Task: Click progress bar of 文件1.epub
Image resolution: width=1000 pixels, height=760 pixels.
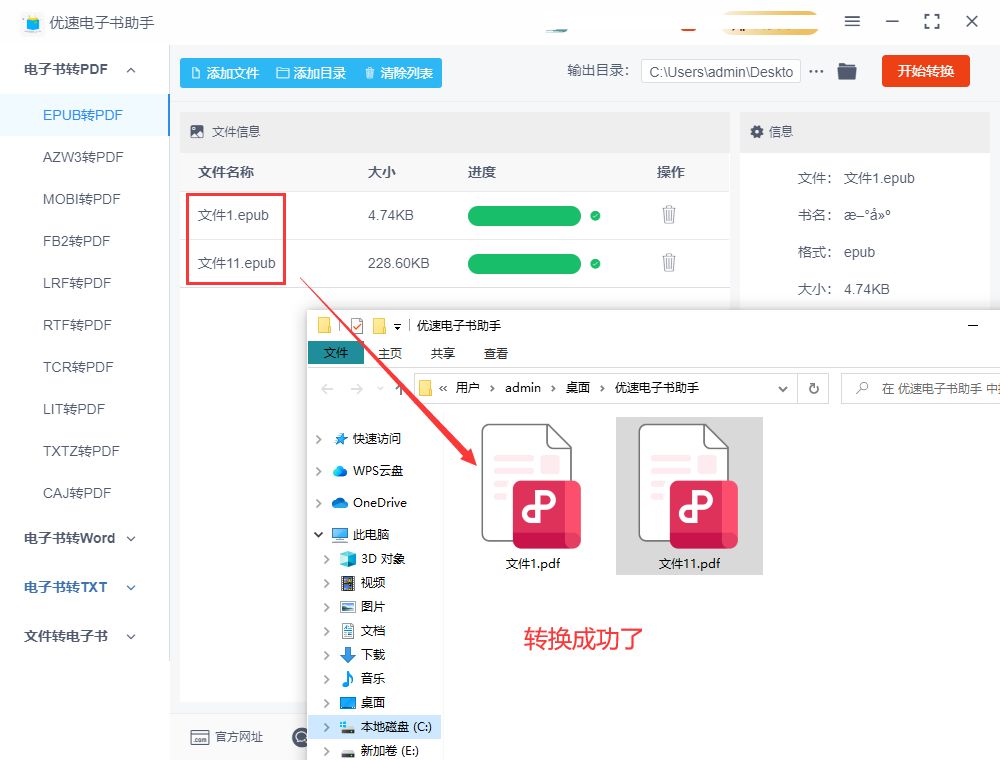Action: [524, 216]
